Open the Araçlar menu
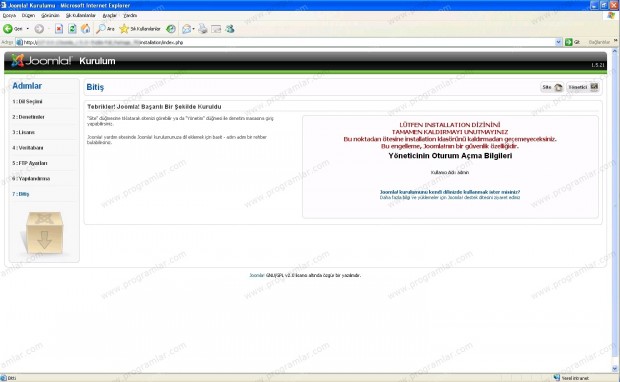The height and width of the screenshot is (382, 620). pyautogui.click(x=110, y=15)
